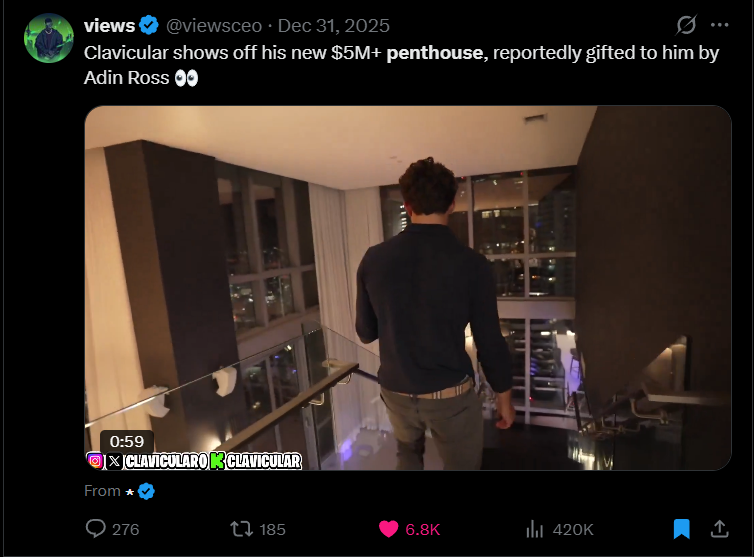Click the 420K views count
The image size is (754, 557).
[573, 530]
